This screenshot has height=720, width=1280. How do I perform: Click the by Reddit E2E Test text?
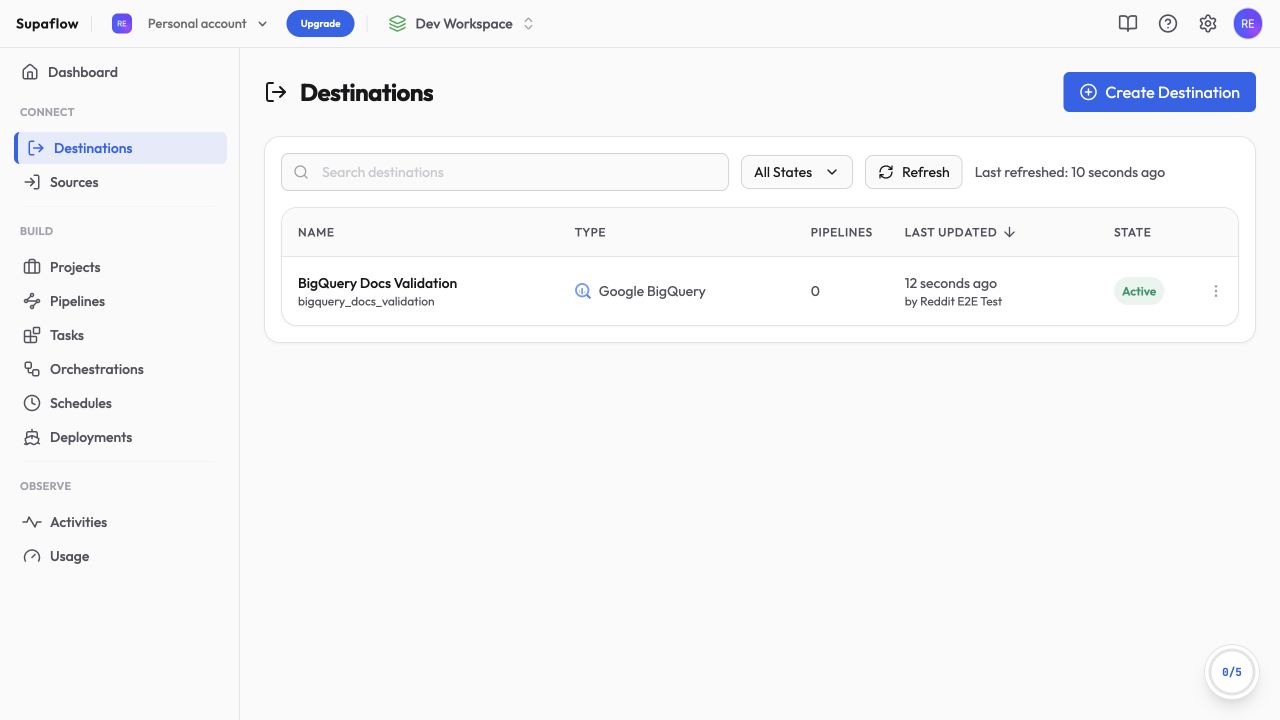point(953,302)
